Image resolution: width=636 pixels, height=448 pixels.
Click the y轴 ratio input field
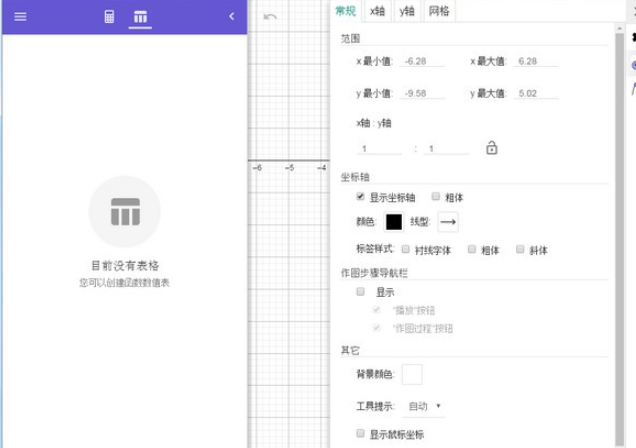point(446,149)
